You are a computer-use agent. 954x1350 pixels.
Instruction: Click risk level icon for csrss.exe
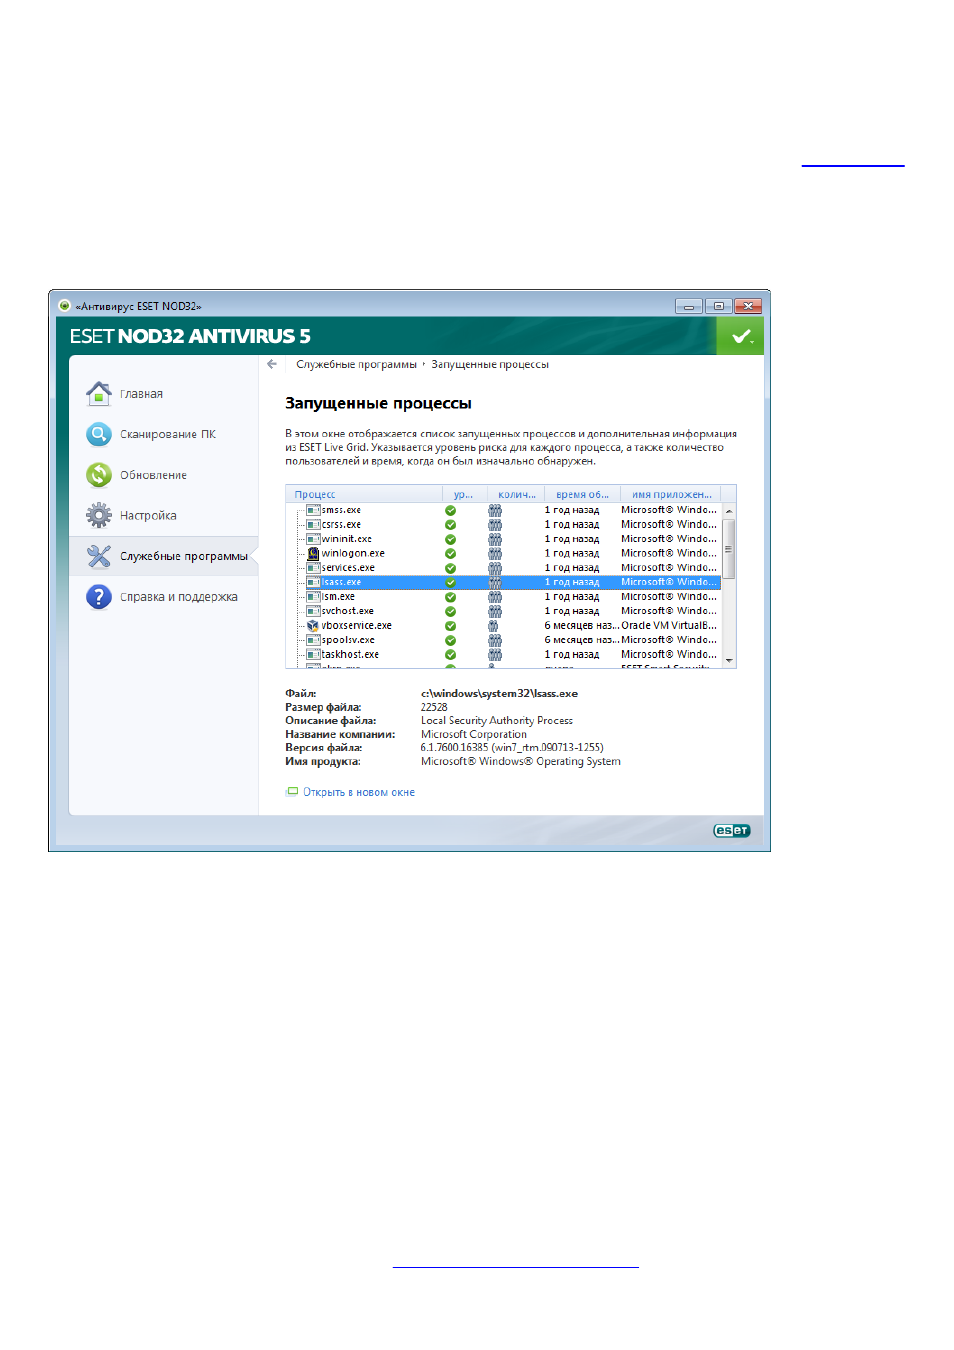click(450, 525)
